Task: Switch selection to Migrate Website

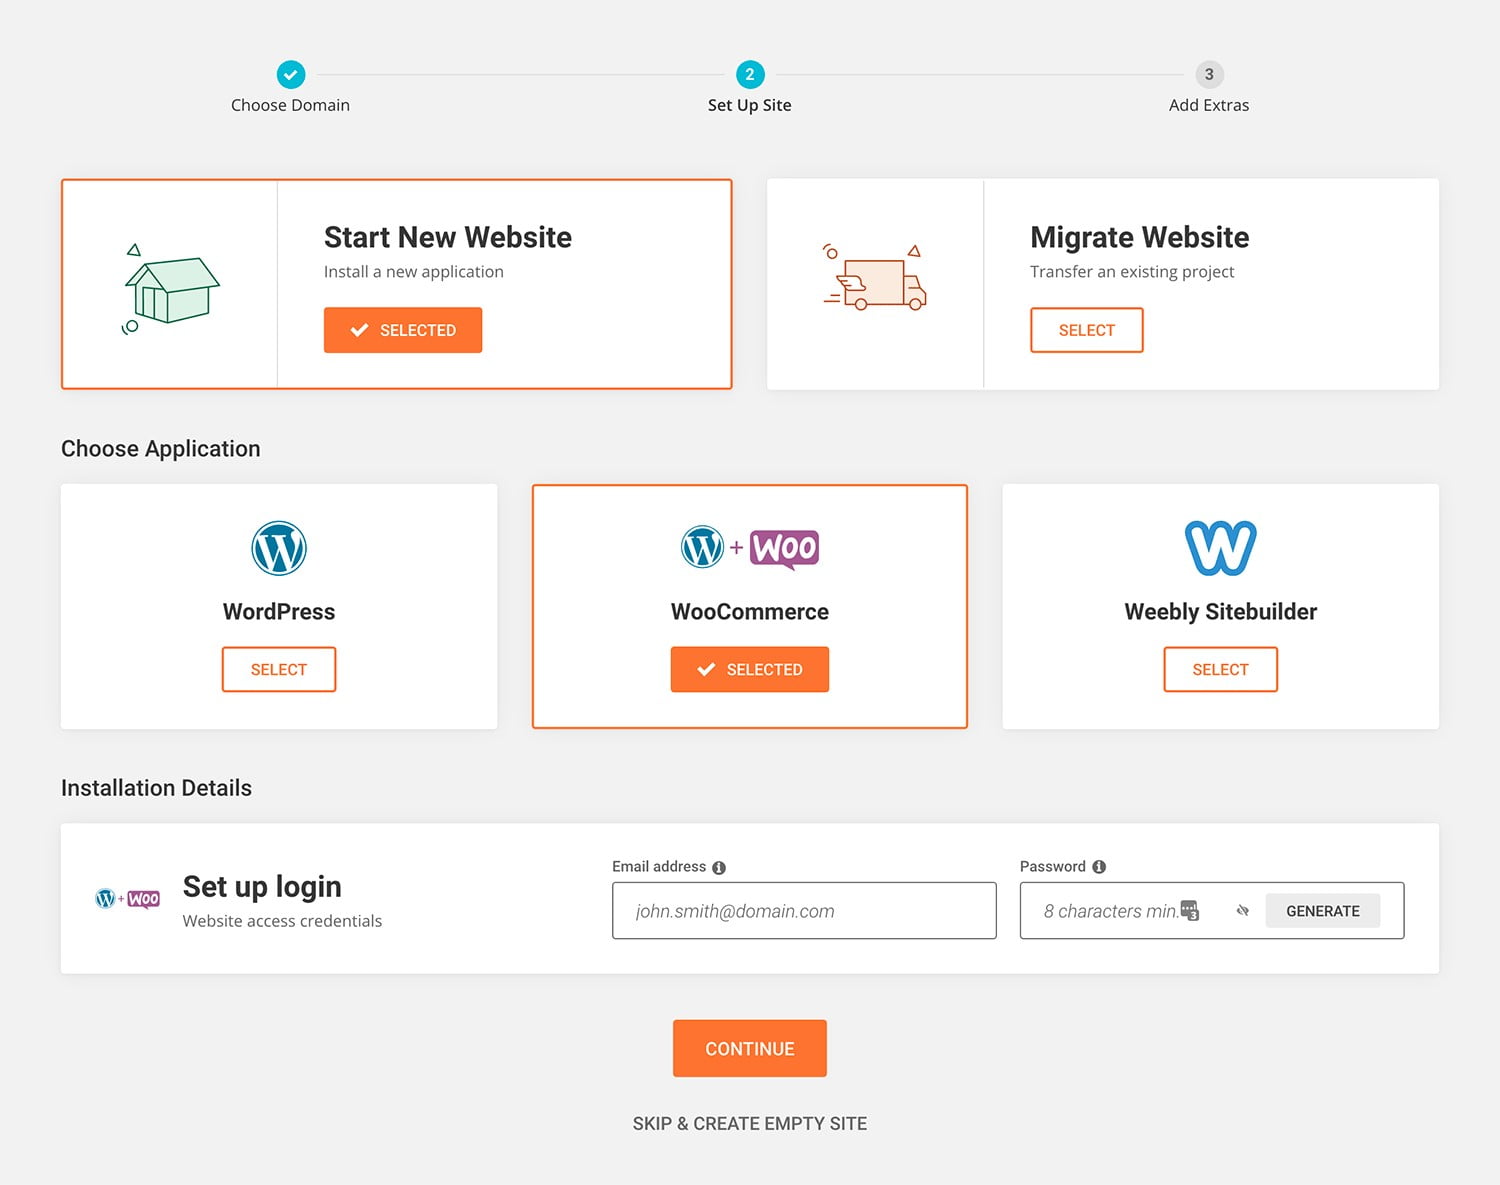Action: point(1087,330)
